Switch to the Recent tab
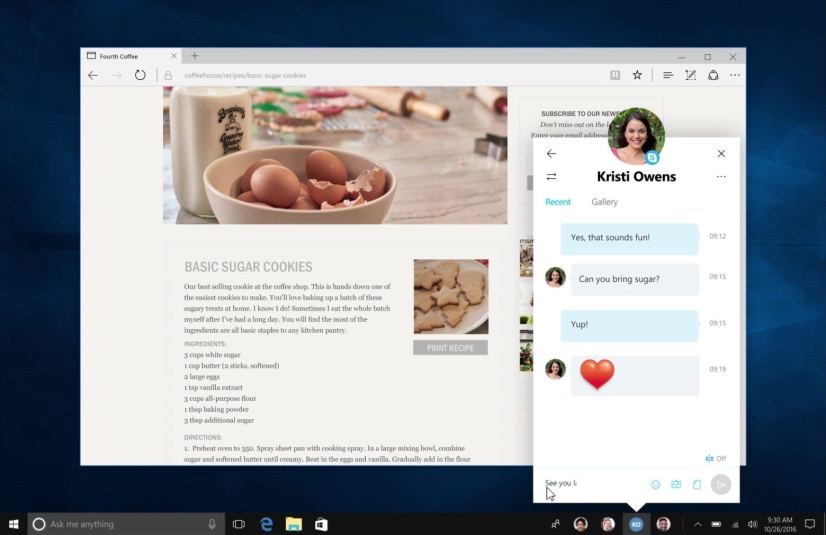The height and width of the screenshot is (535, 826). click(558, 202)
